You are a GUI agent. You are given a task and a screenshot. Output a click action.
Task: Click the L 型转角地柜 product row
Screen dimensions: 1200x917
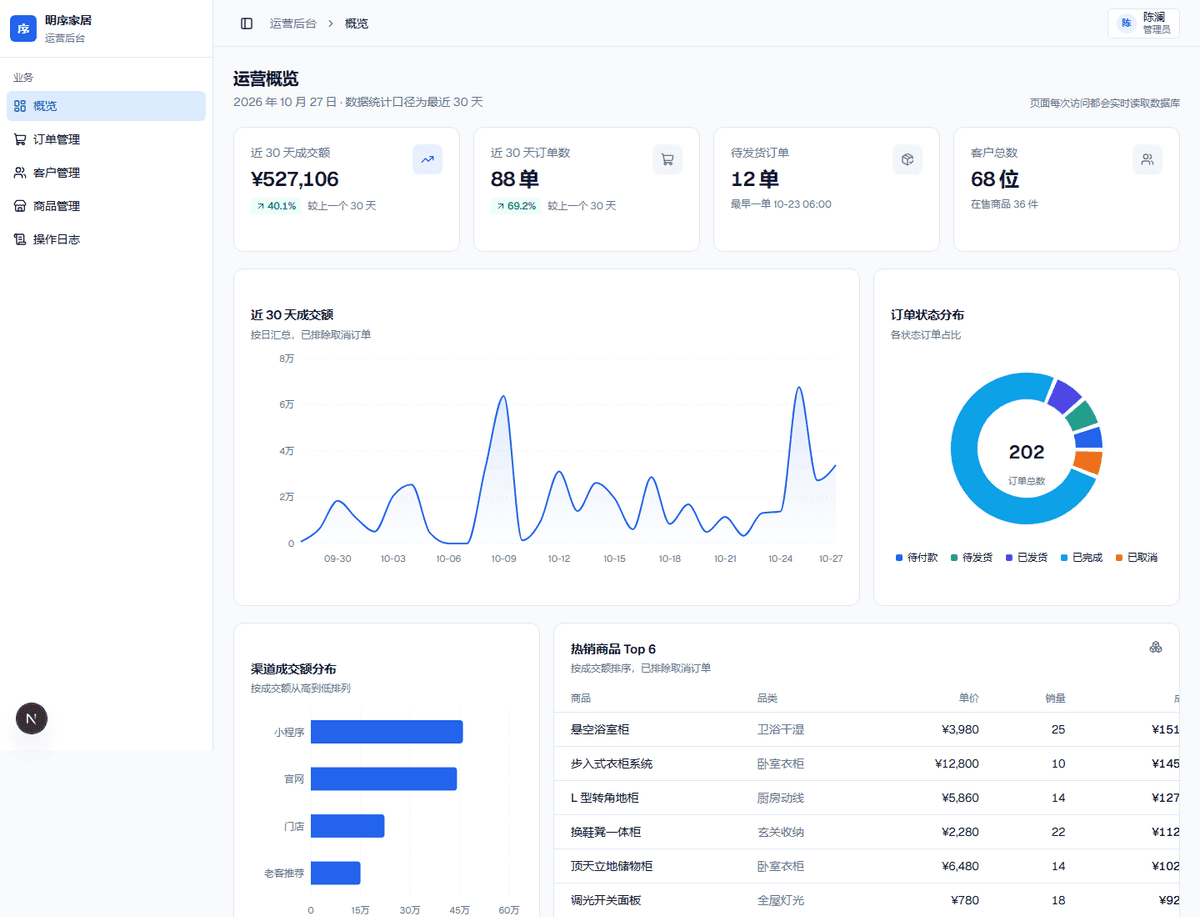coord(866,798)
